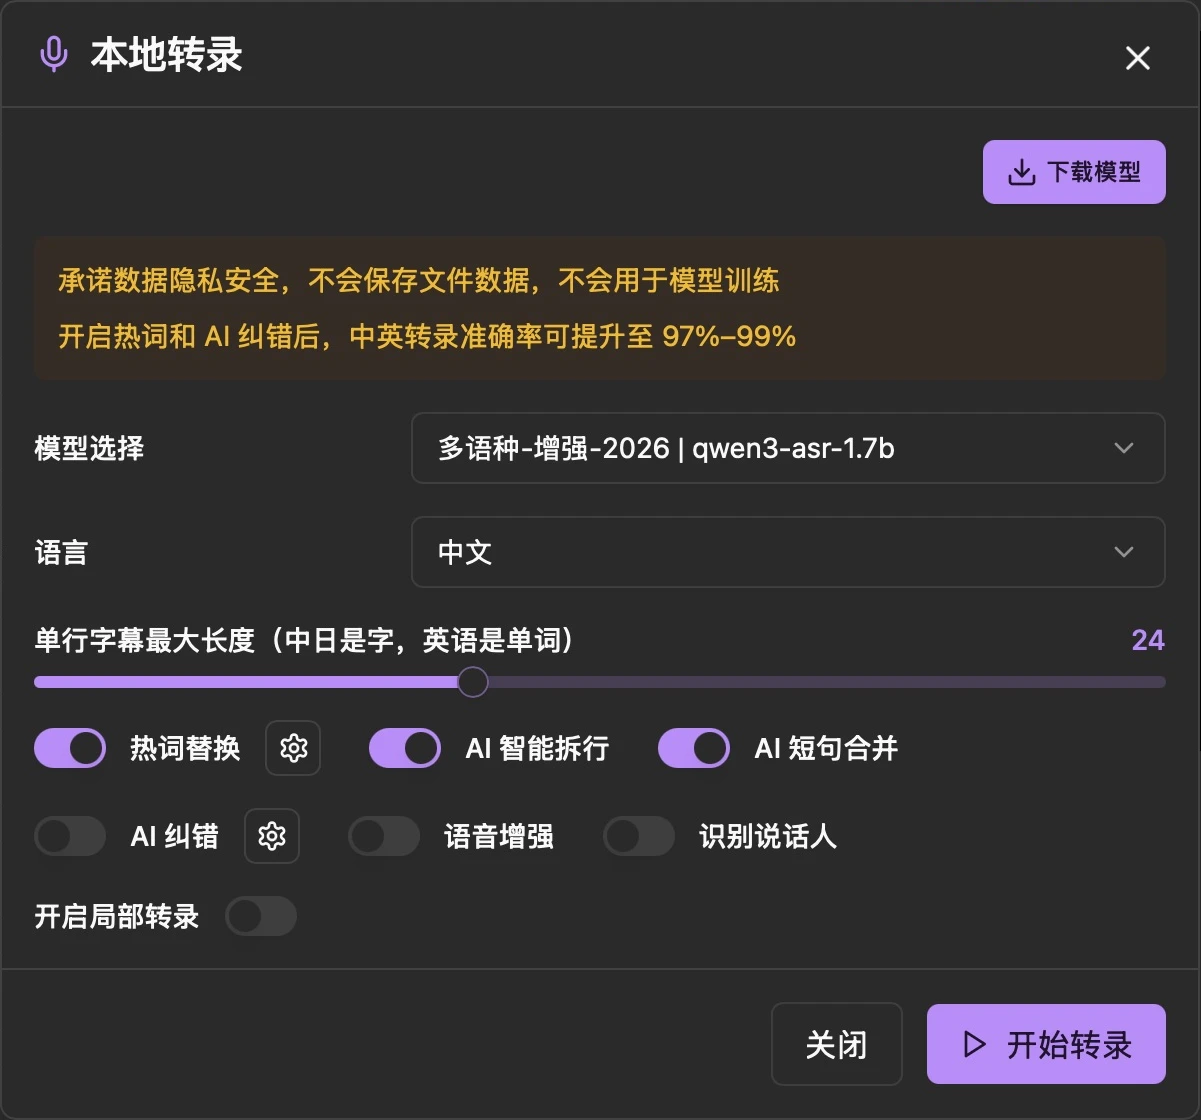Enable the AI 纠错 toggle
This screenshot has height=1120, width=1201.
click(x=70, y=836)
